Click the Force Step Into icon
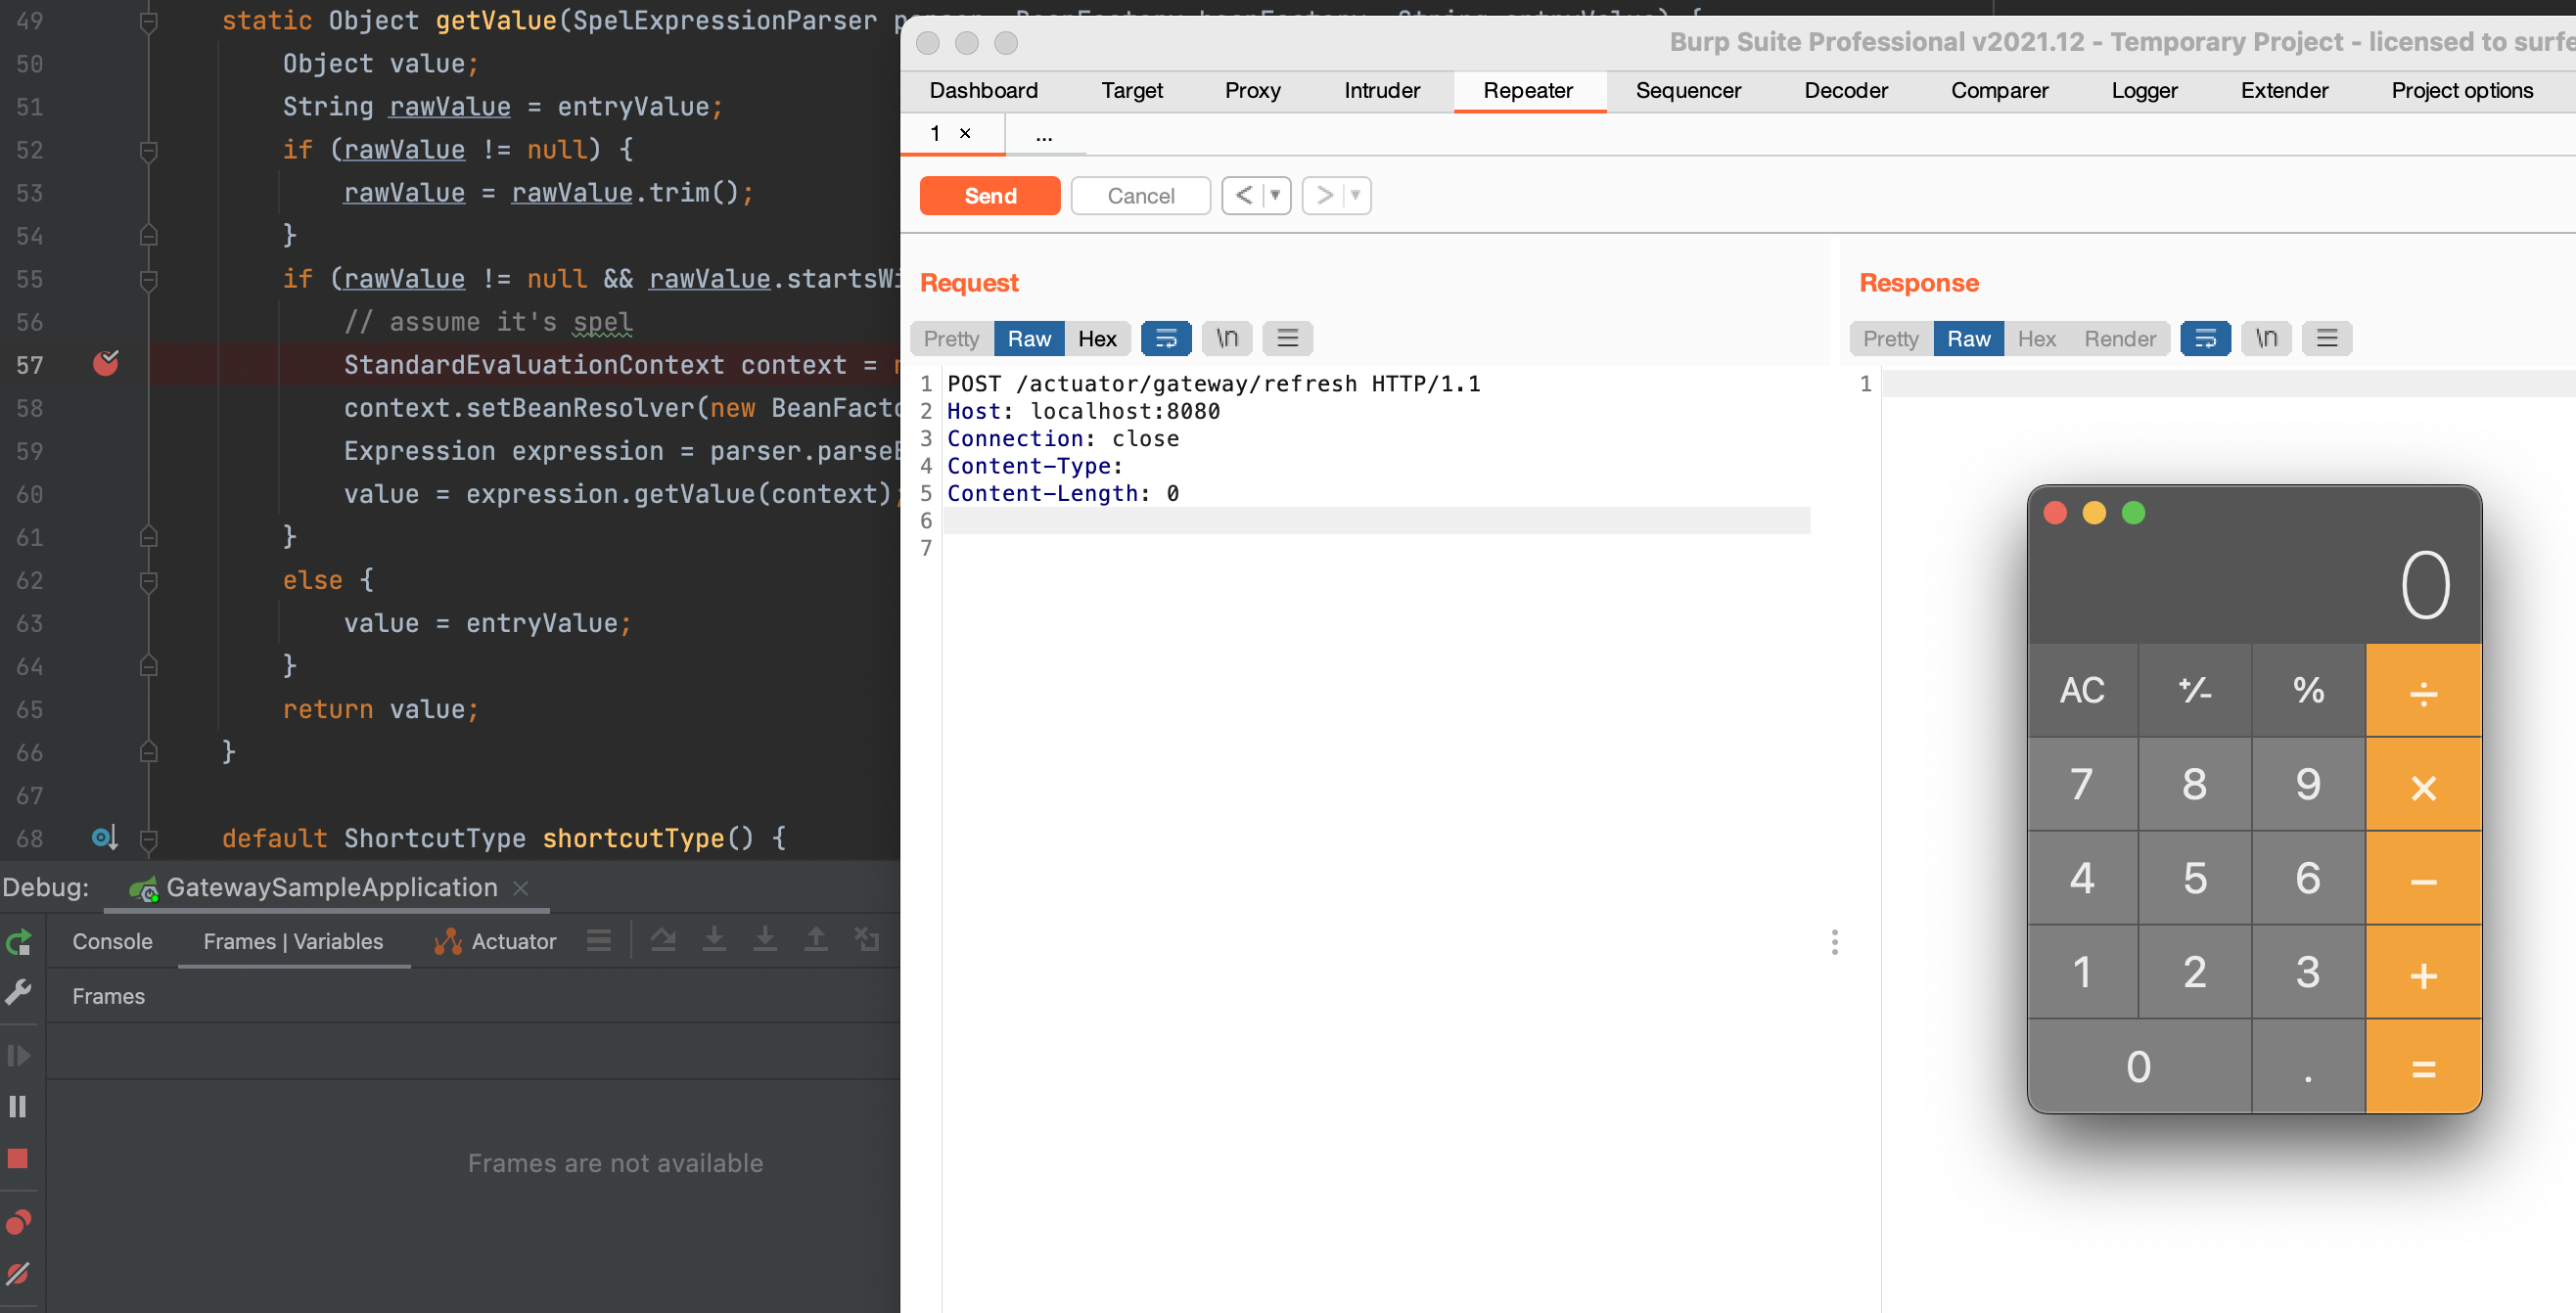This screenshot has height=1313, width=2576. [x=765, y=940]
